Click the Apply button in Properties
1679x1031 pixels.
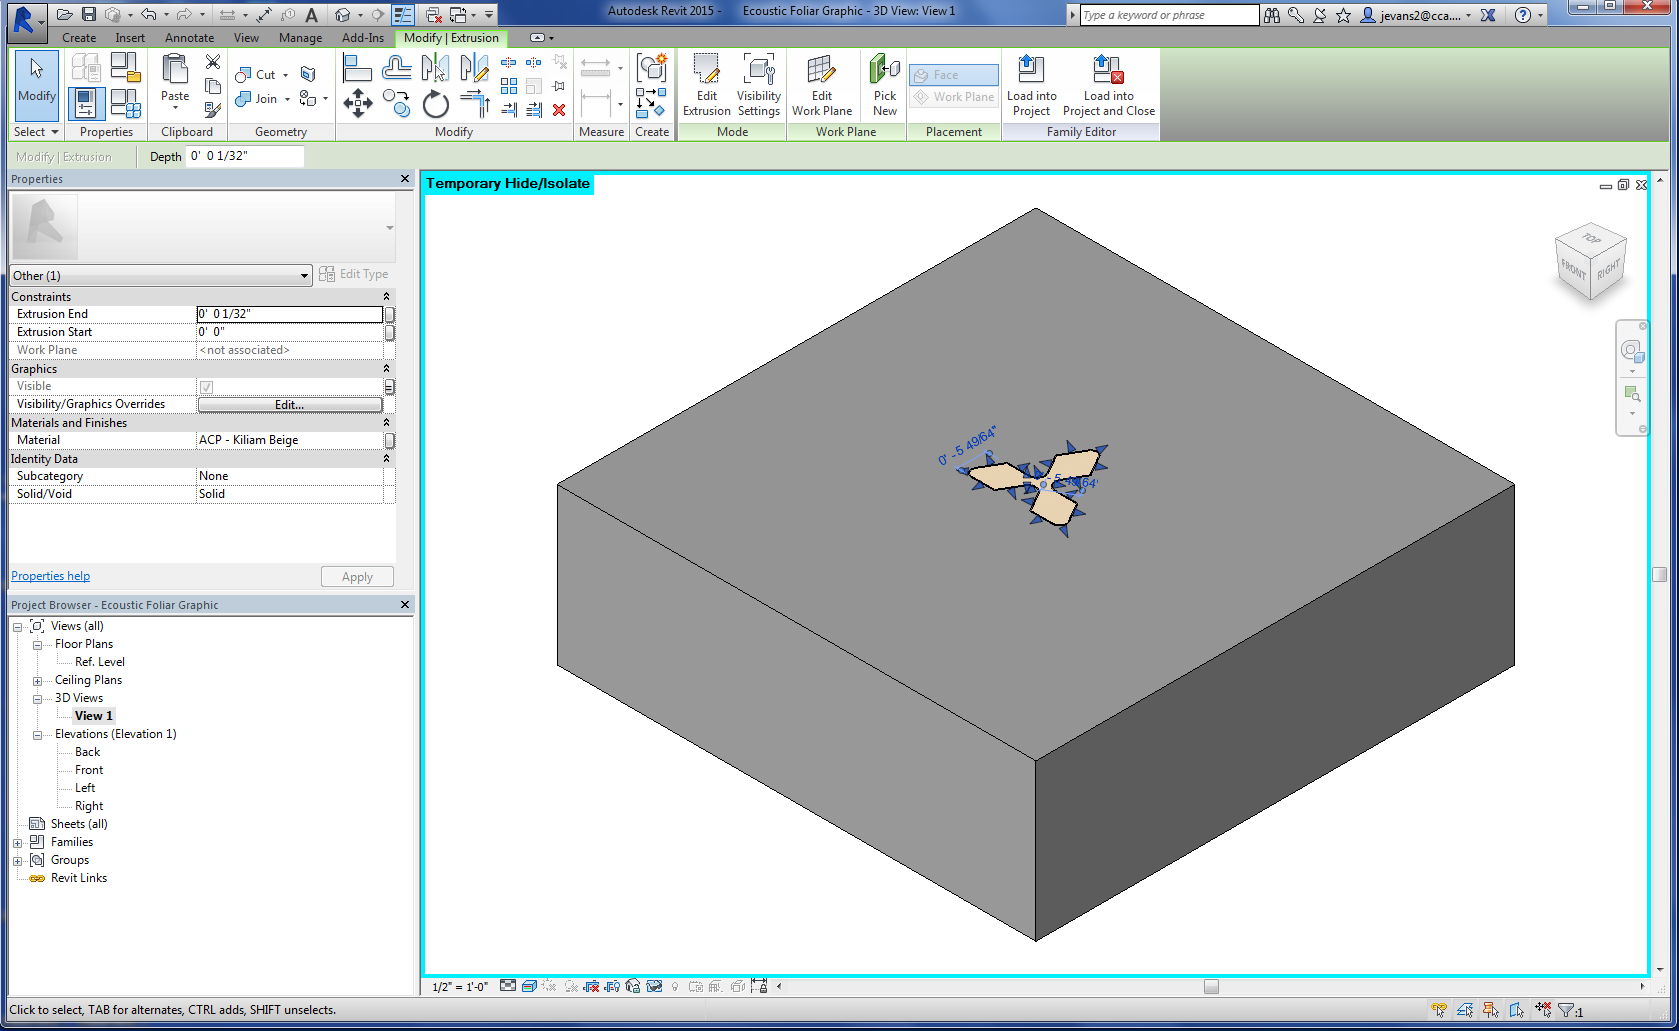tap(357, 576)
